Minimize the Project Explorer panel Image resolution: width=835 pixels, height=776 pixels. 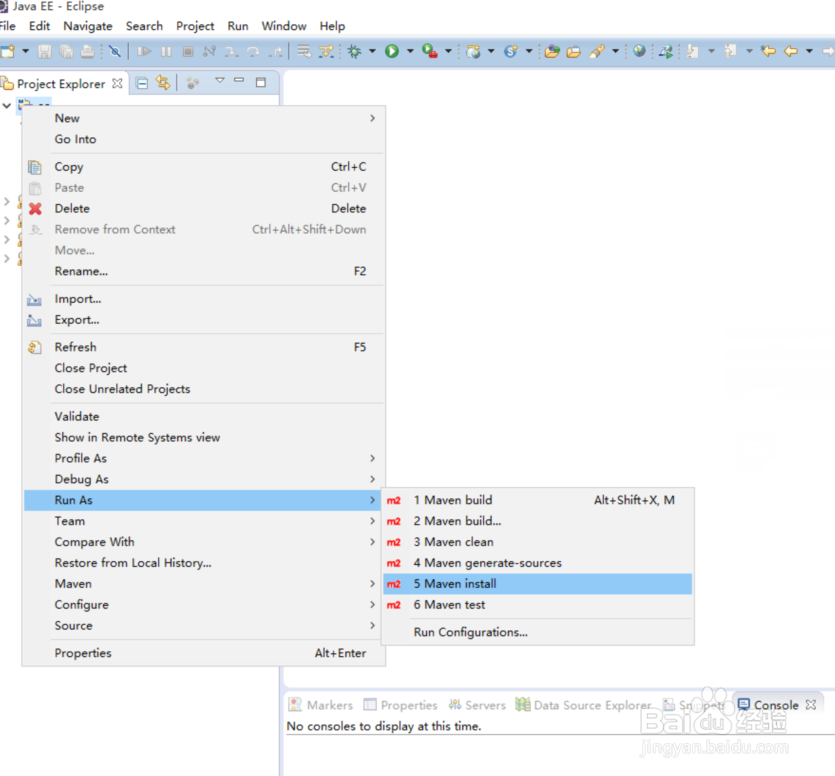pyautogui.click(x=239, y=80)
